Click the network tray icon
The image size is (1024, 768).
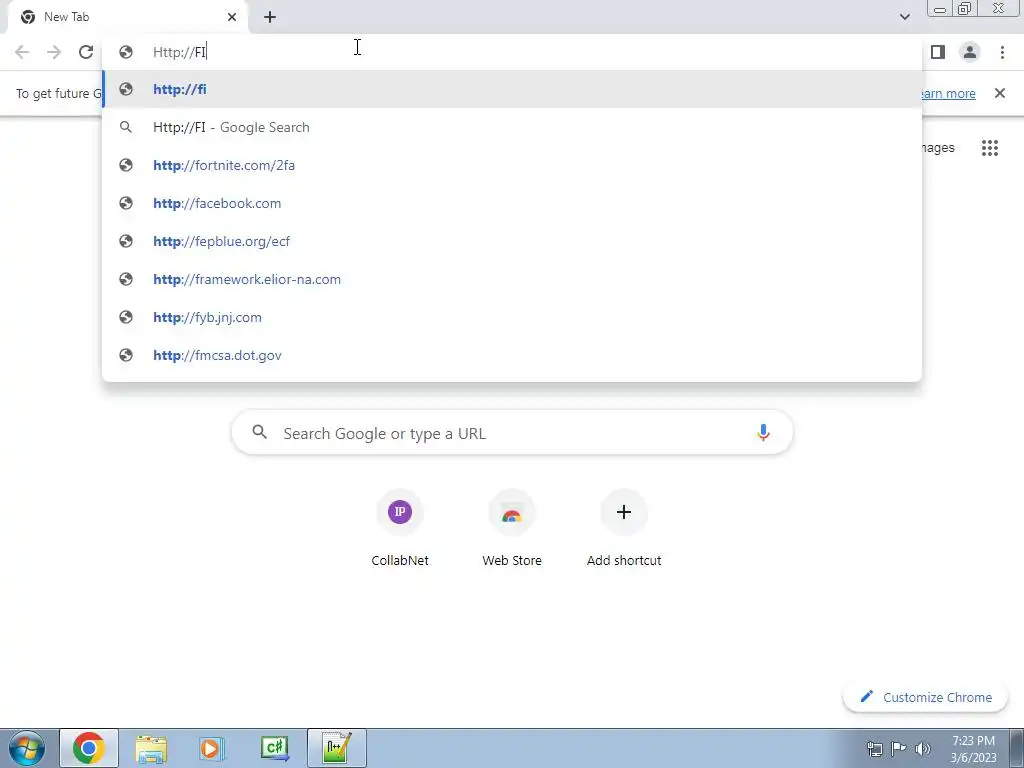[874, 749]
